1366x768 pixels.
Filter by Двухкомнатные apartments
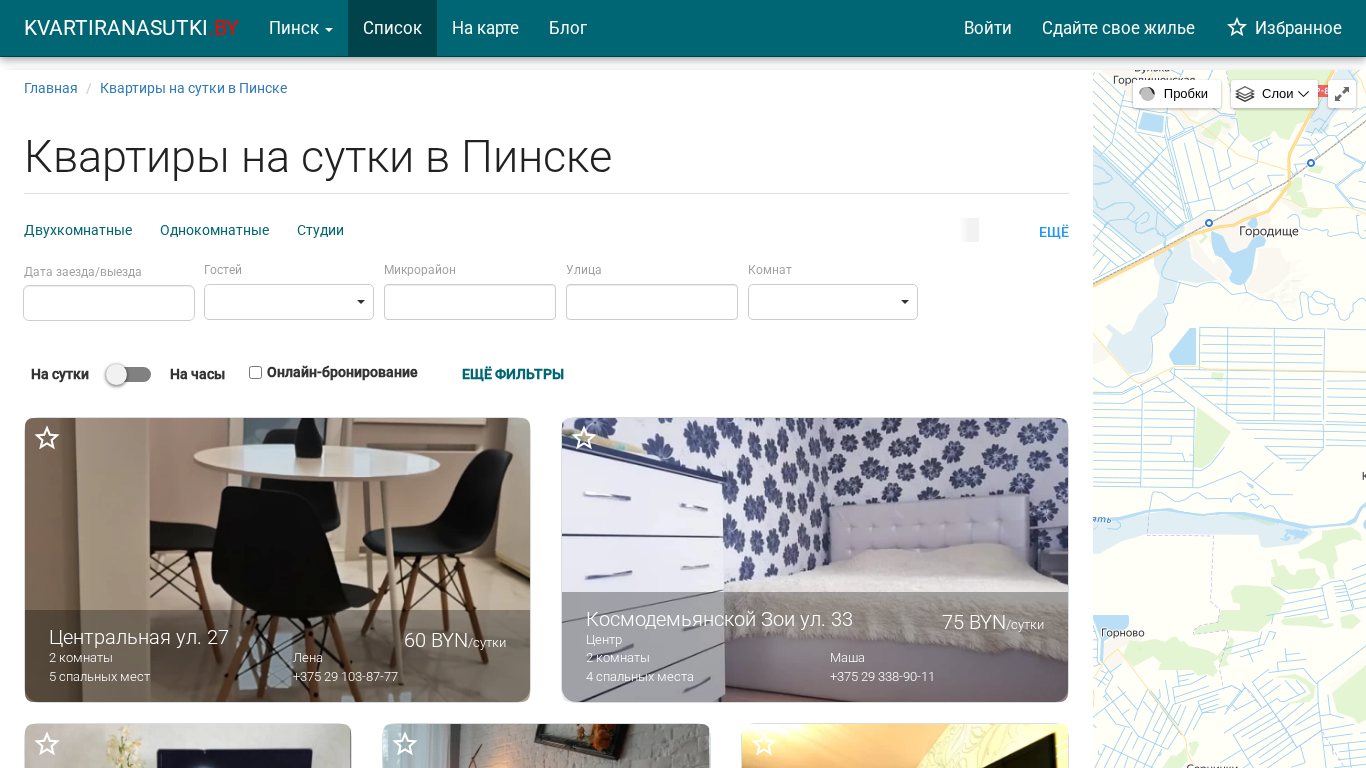tap(78, 230)
